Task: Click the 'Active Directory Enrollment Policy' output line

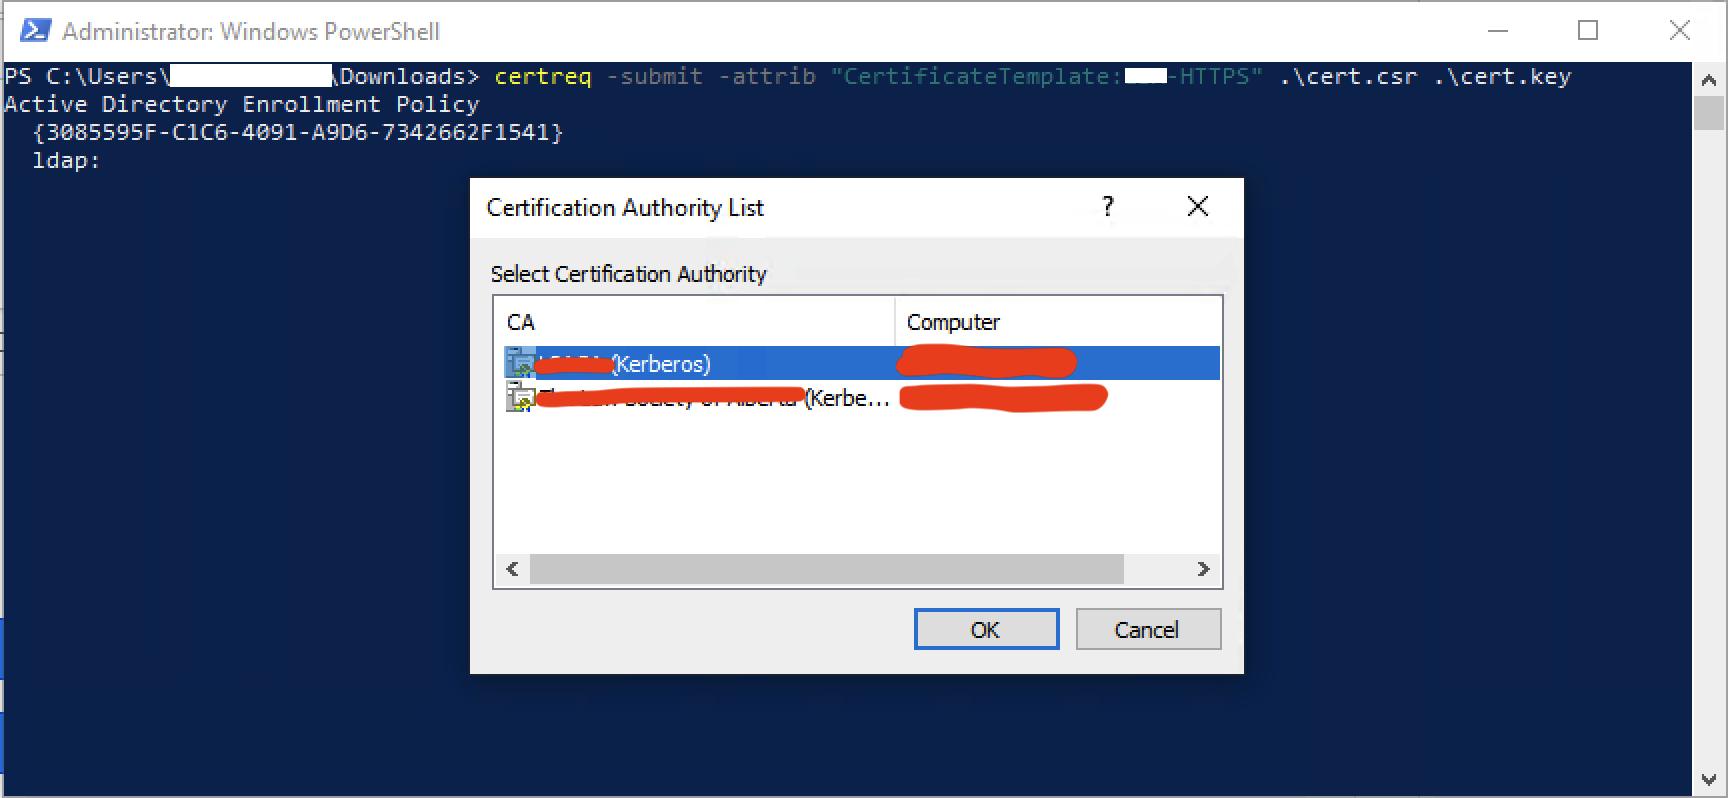Action: point(242,105)
